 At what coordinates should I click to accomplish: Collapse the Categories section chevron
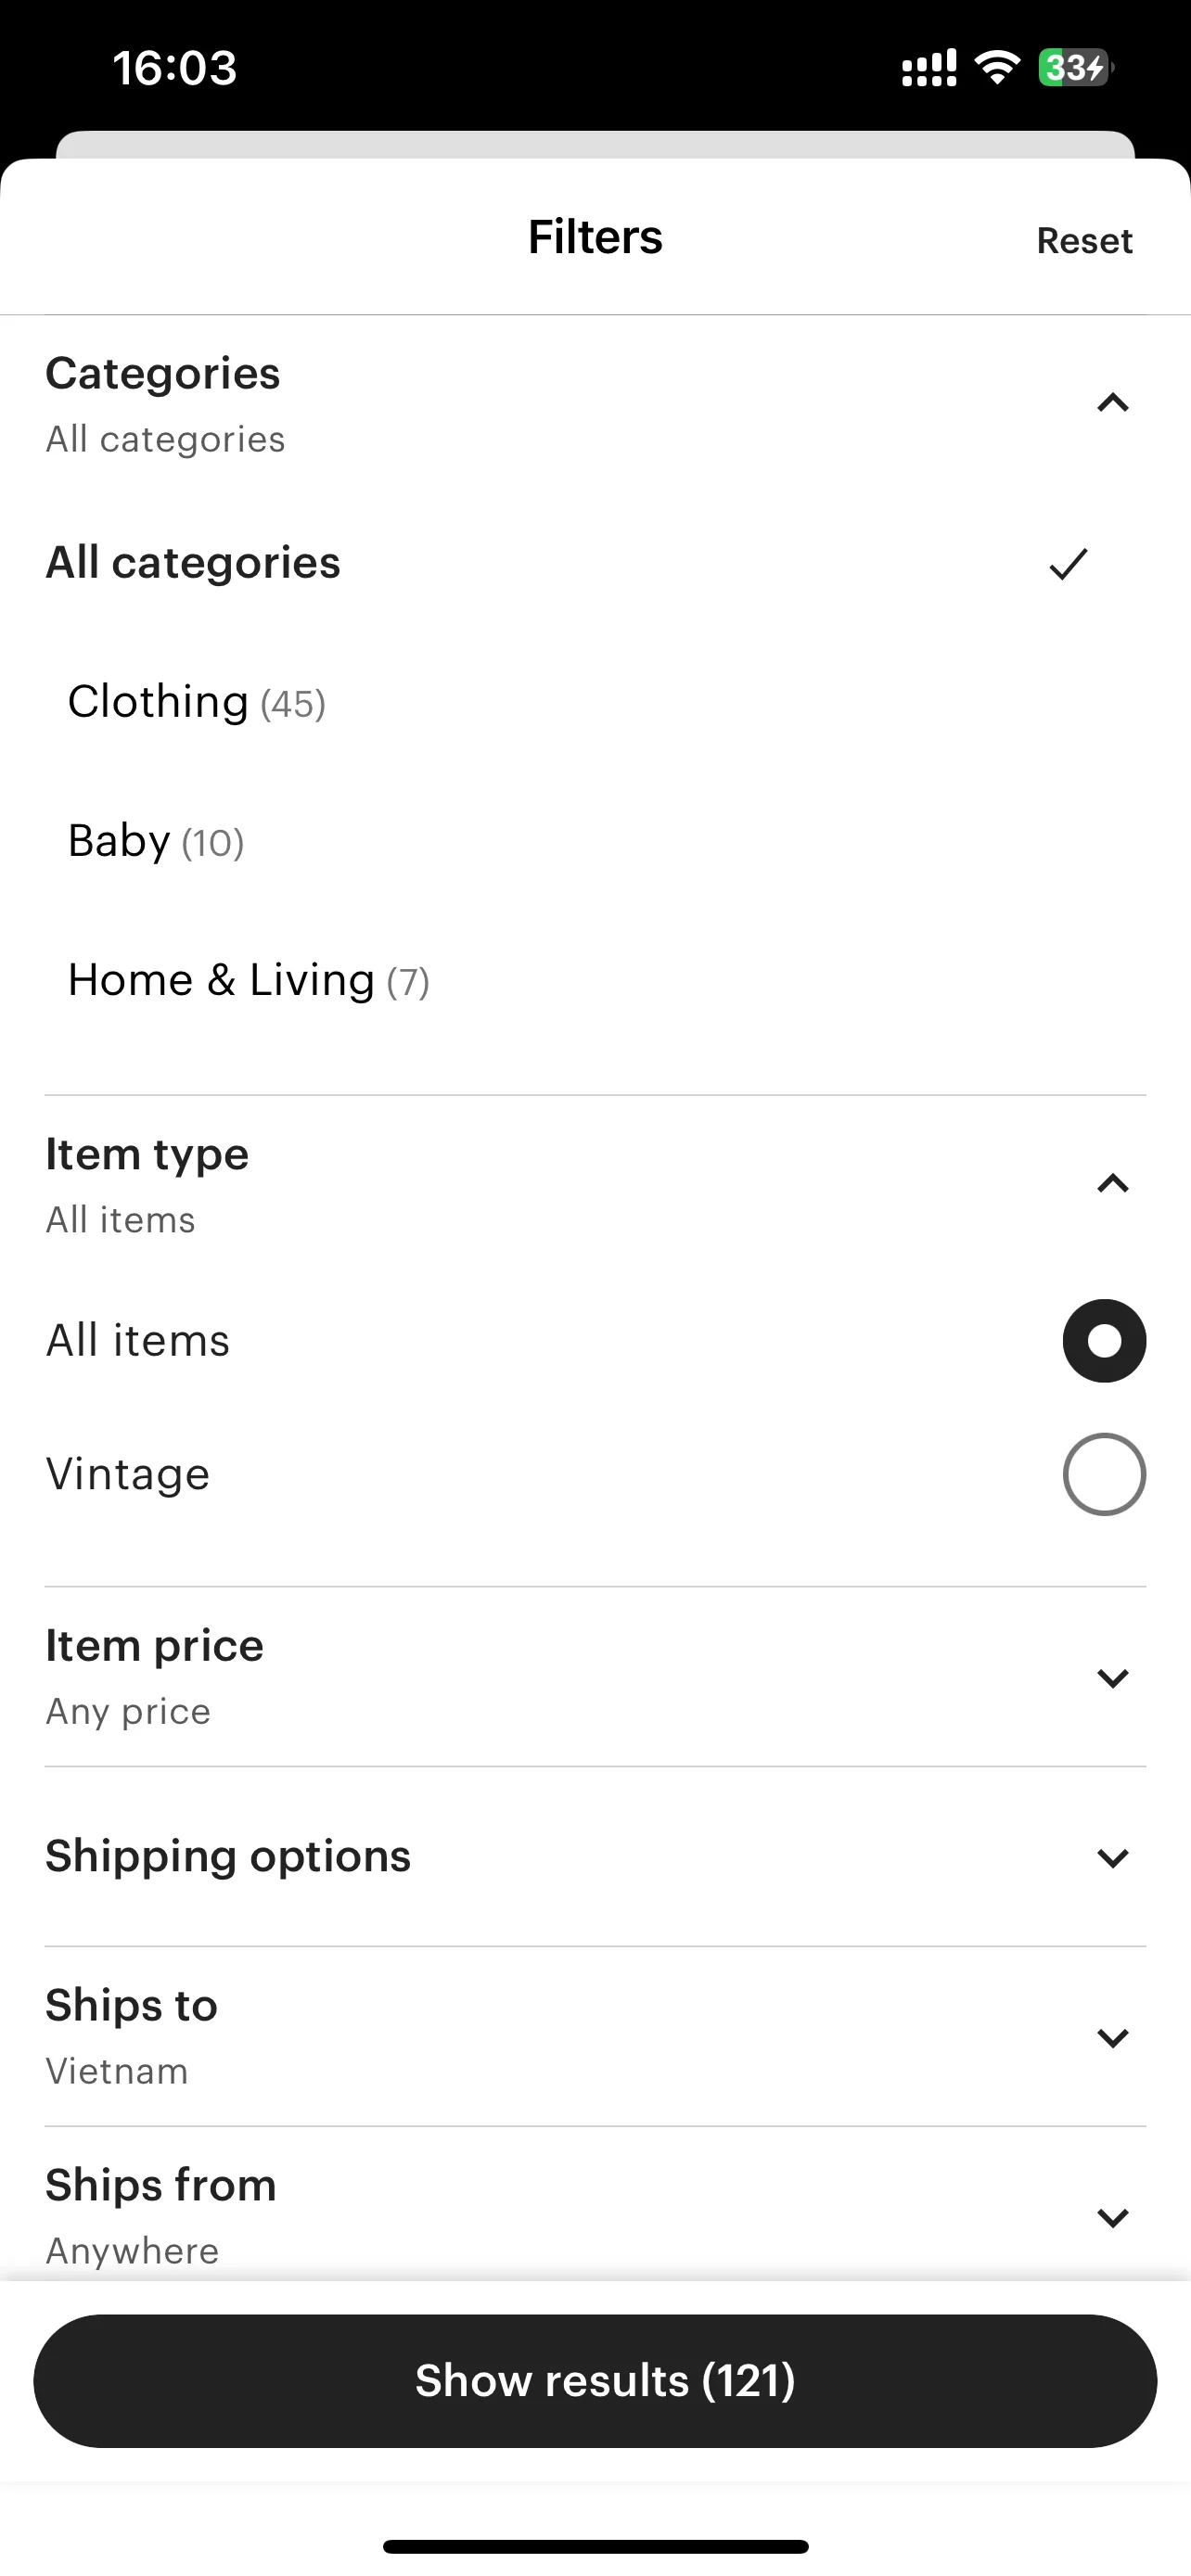click(1112, 403)
